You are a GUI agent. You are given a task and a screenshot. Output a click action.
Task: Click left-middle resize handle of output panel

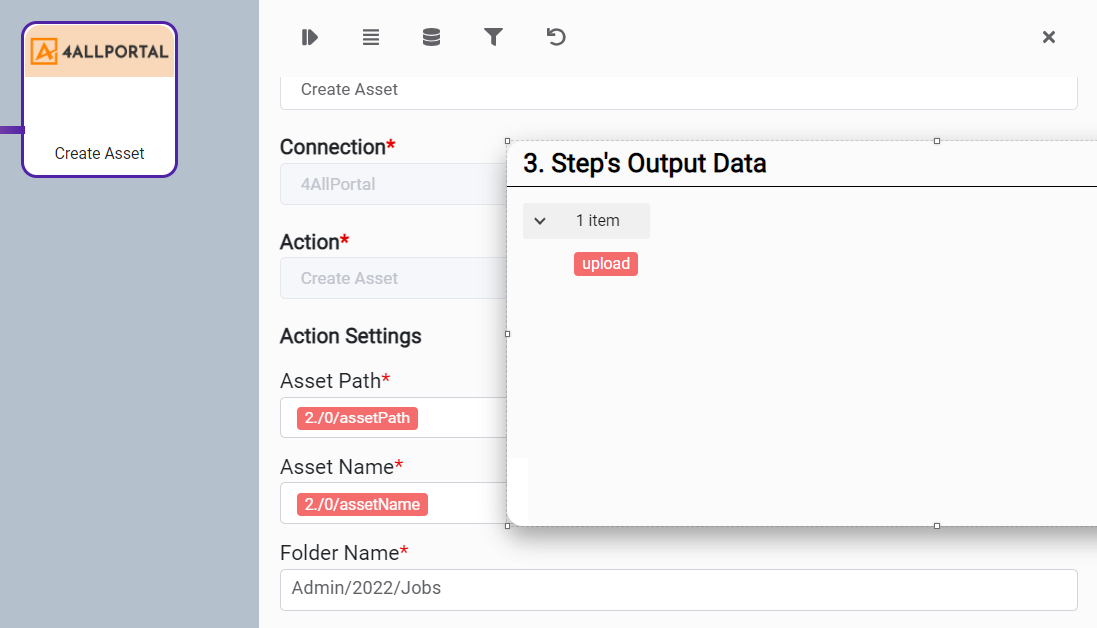click(x=508, y=334)
